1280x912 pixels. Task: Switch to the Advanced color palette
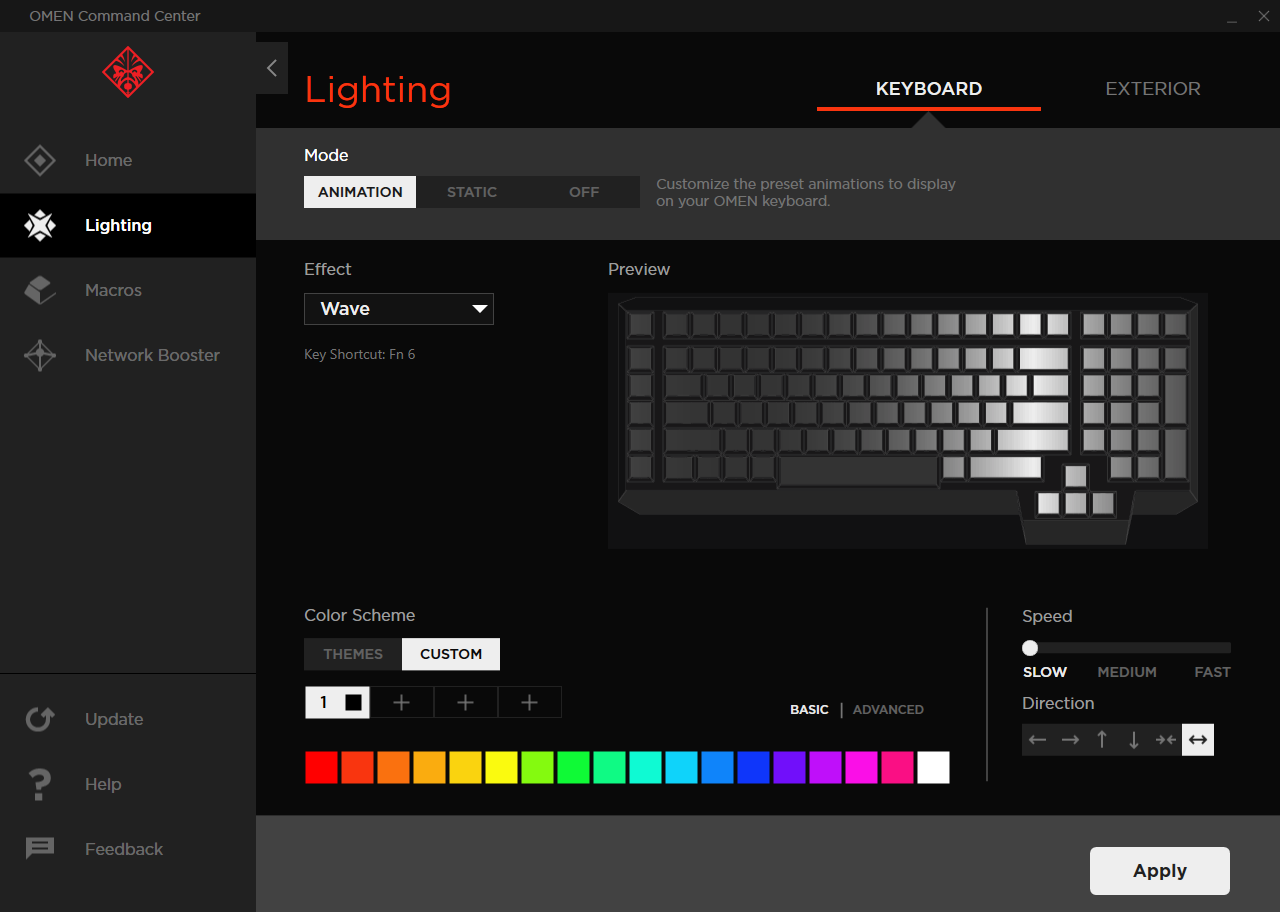pos(888,710)
